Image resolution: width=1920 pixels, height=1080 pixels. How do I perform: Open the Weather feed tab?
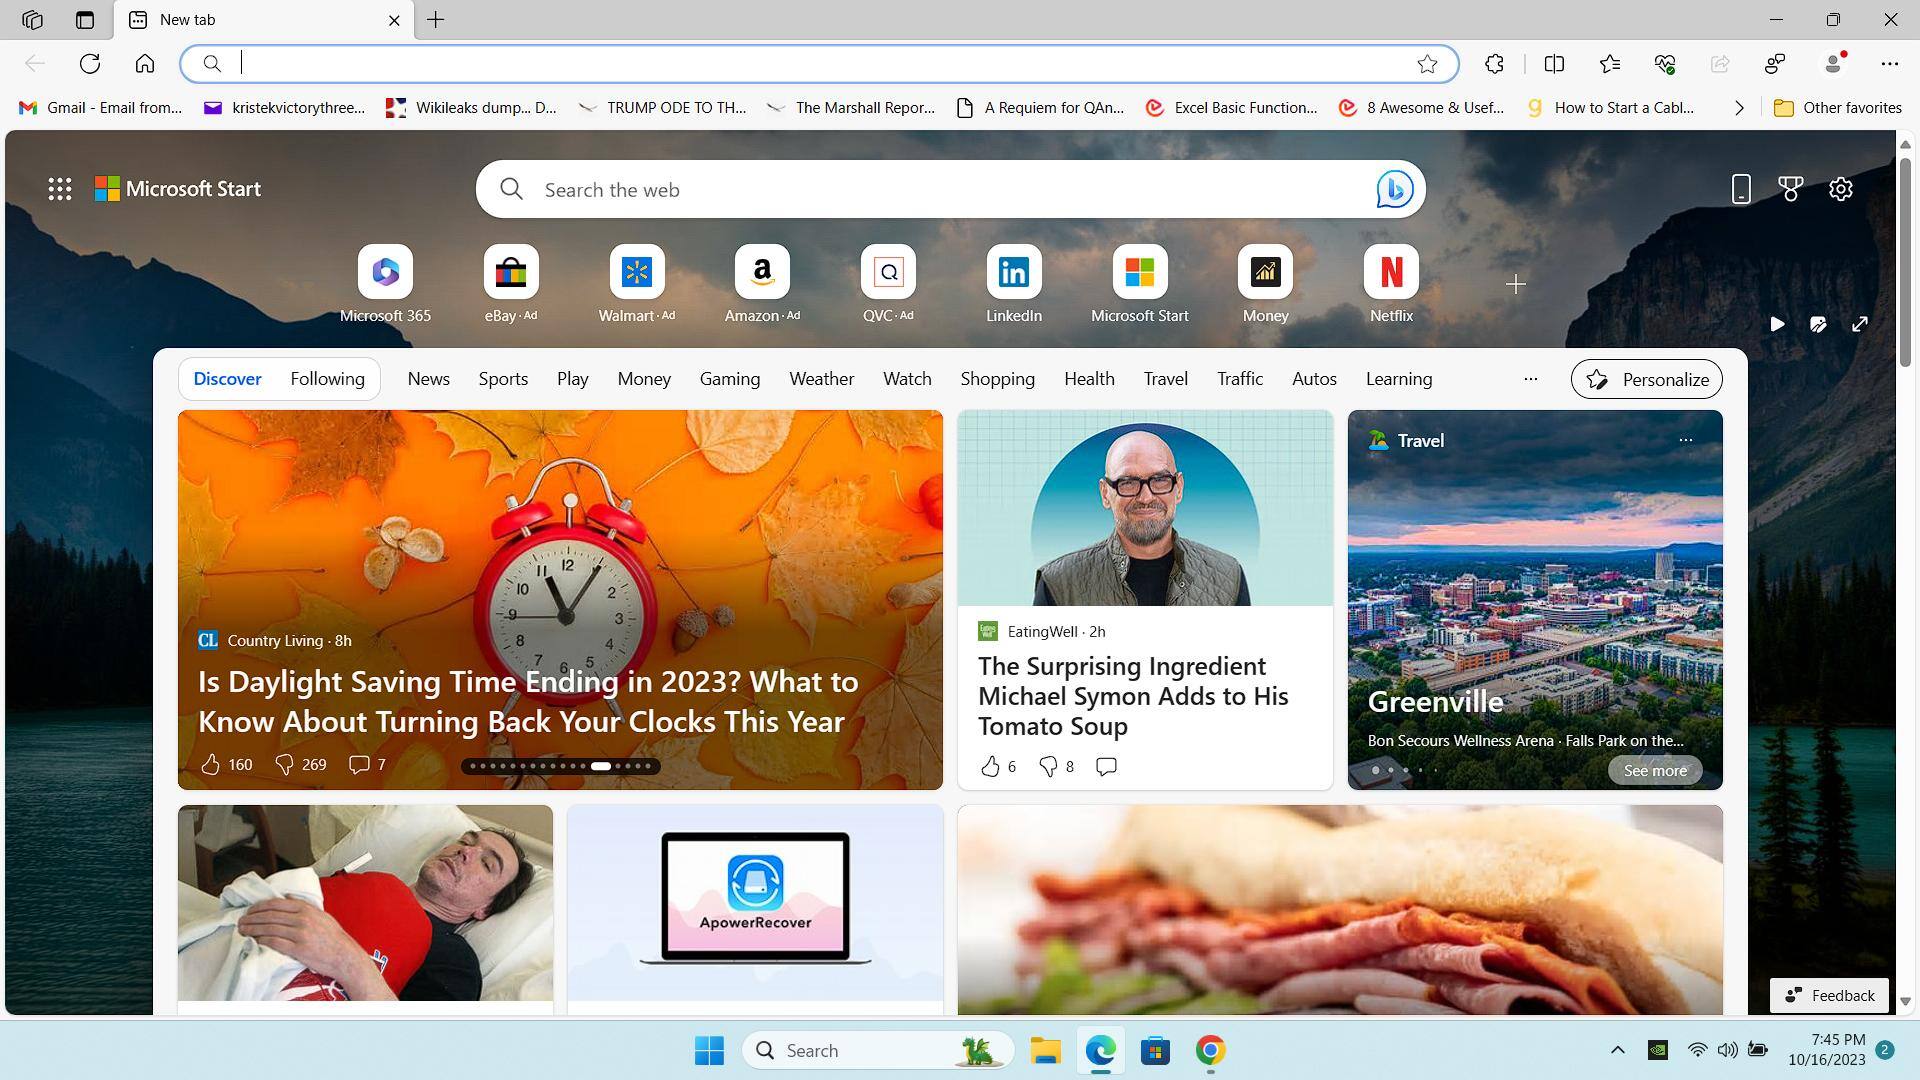point(821,379)
